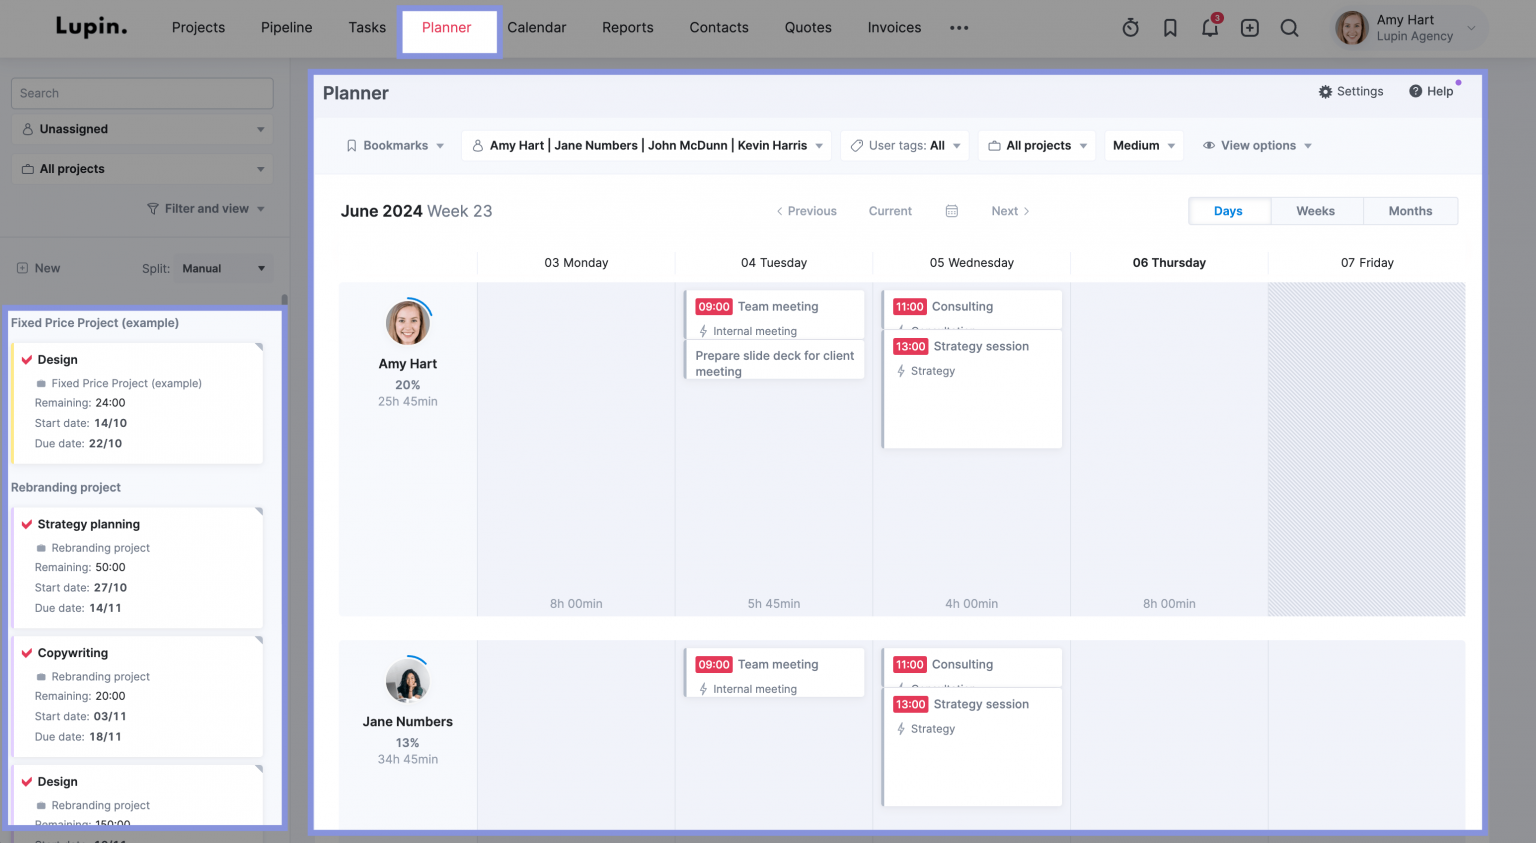Viewport: 1536px width, 843px height.
Task: Open the Split mode Manual dropdown
Action: (222, 268)
